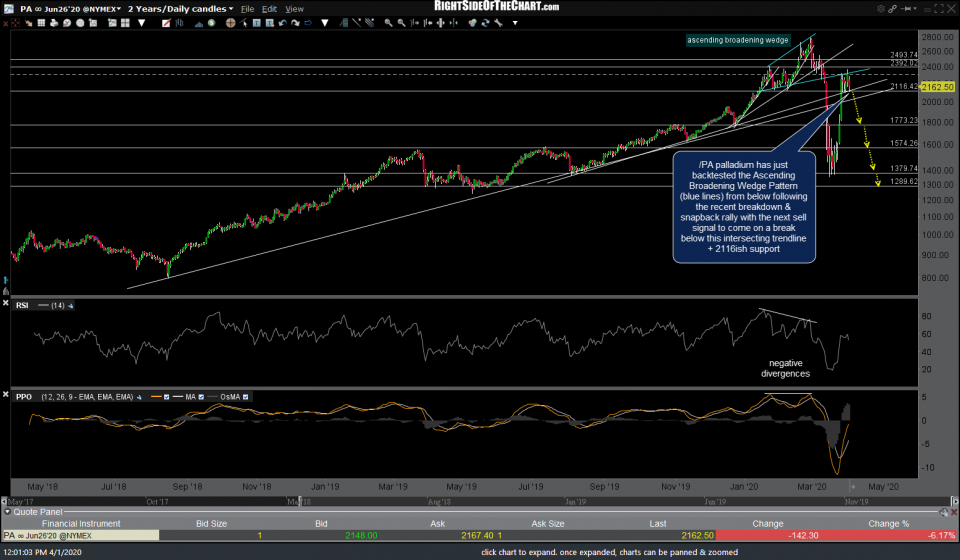This screenshot has height=560, width=960.
Task: Open the File menu
Action: (246, 8)
